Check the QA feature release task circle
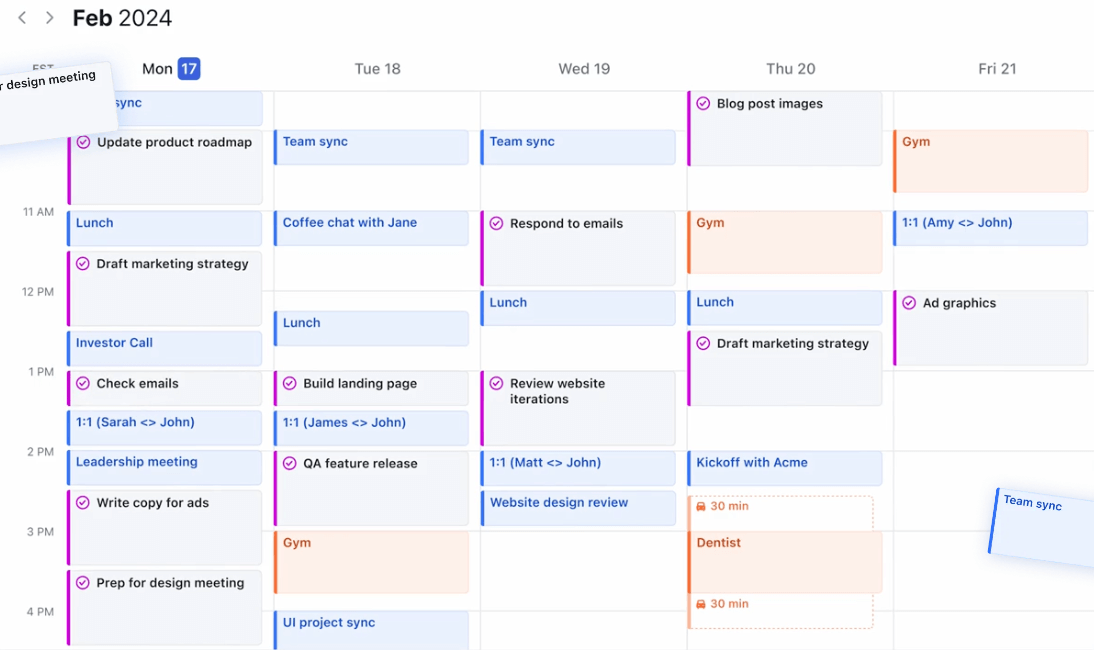This screenshot has height=650, width=1094. point(290,463)
